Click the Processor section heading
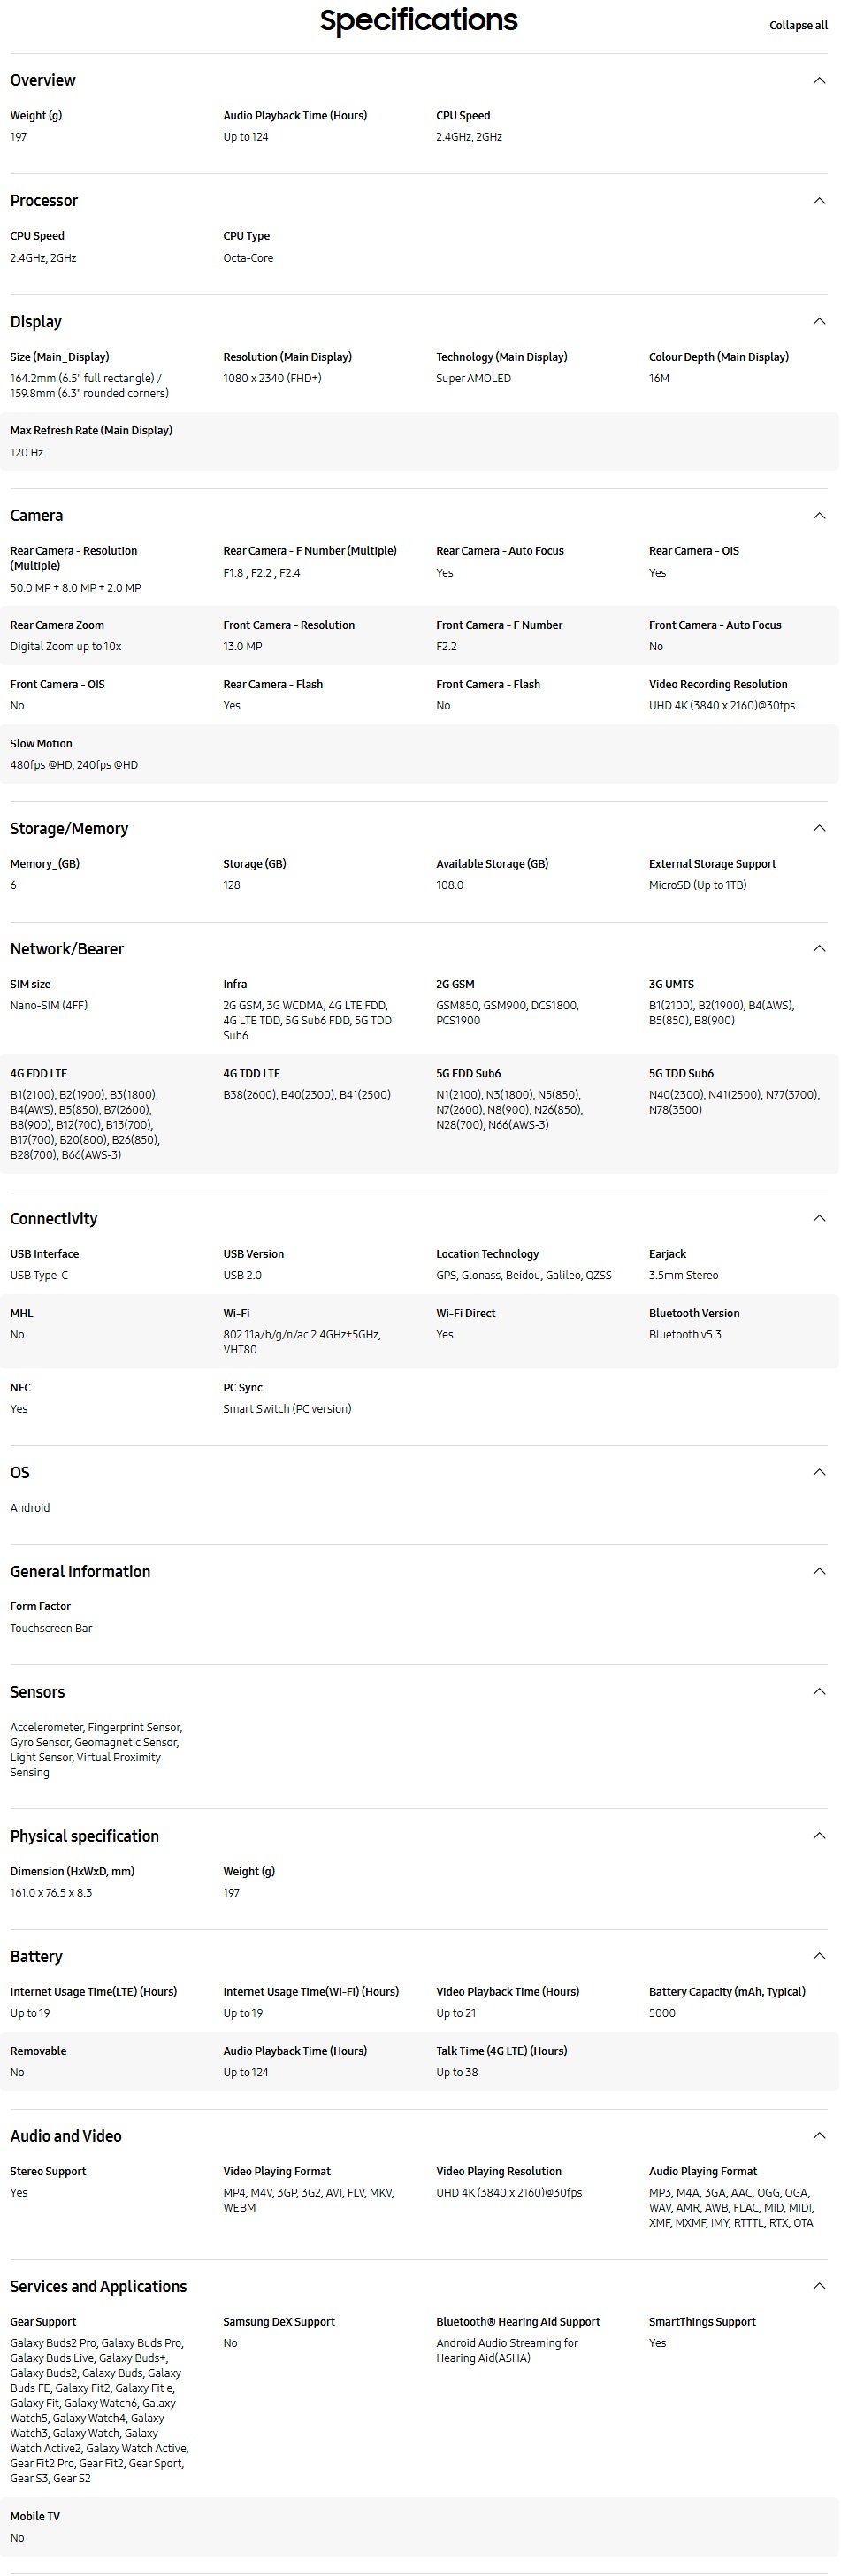Image resolution: width=841 pixels, height=2576 pixels. 44,201
